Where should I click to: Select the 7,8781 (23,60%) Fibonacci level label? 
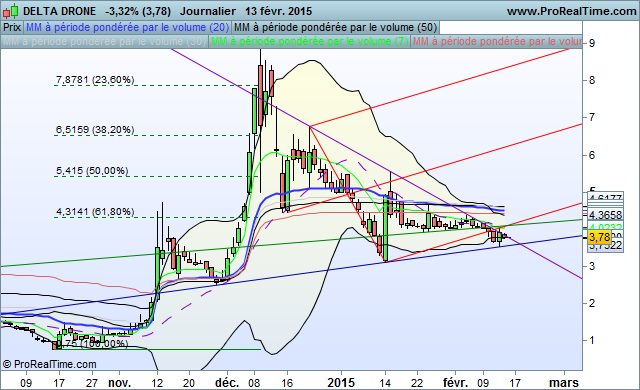click(95, 80)
